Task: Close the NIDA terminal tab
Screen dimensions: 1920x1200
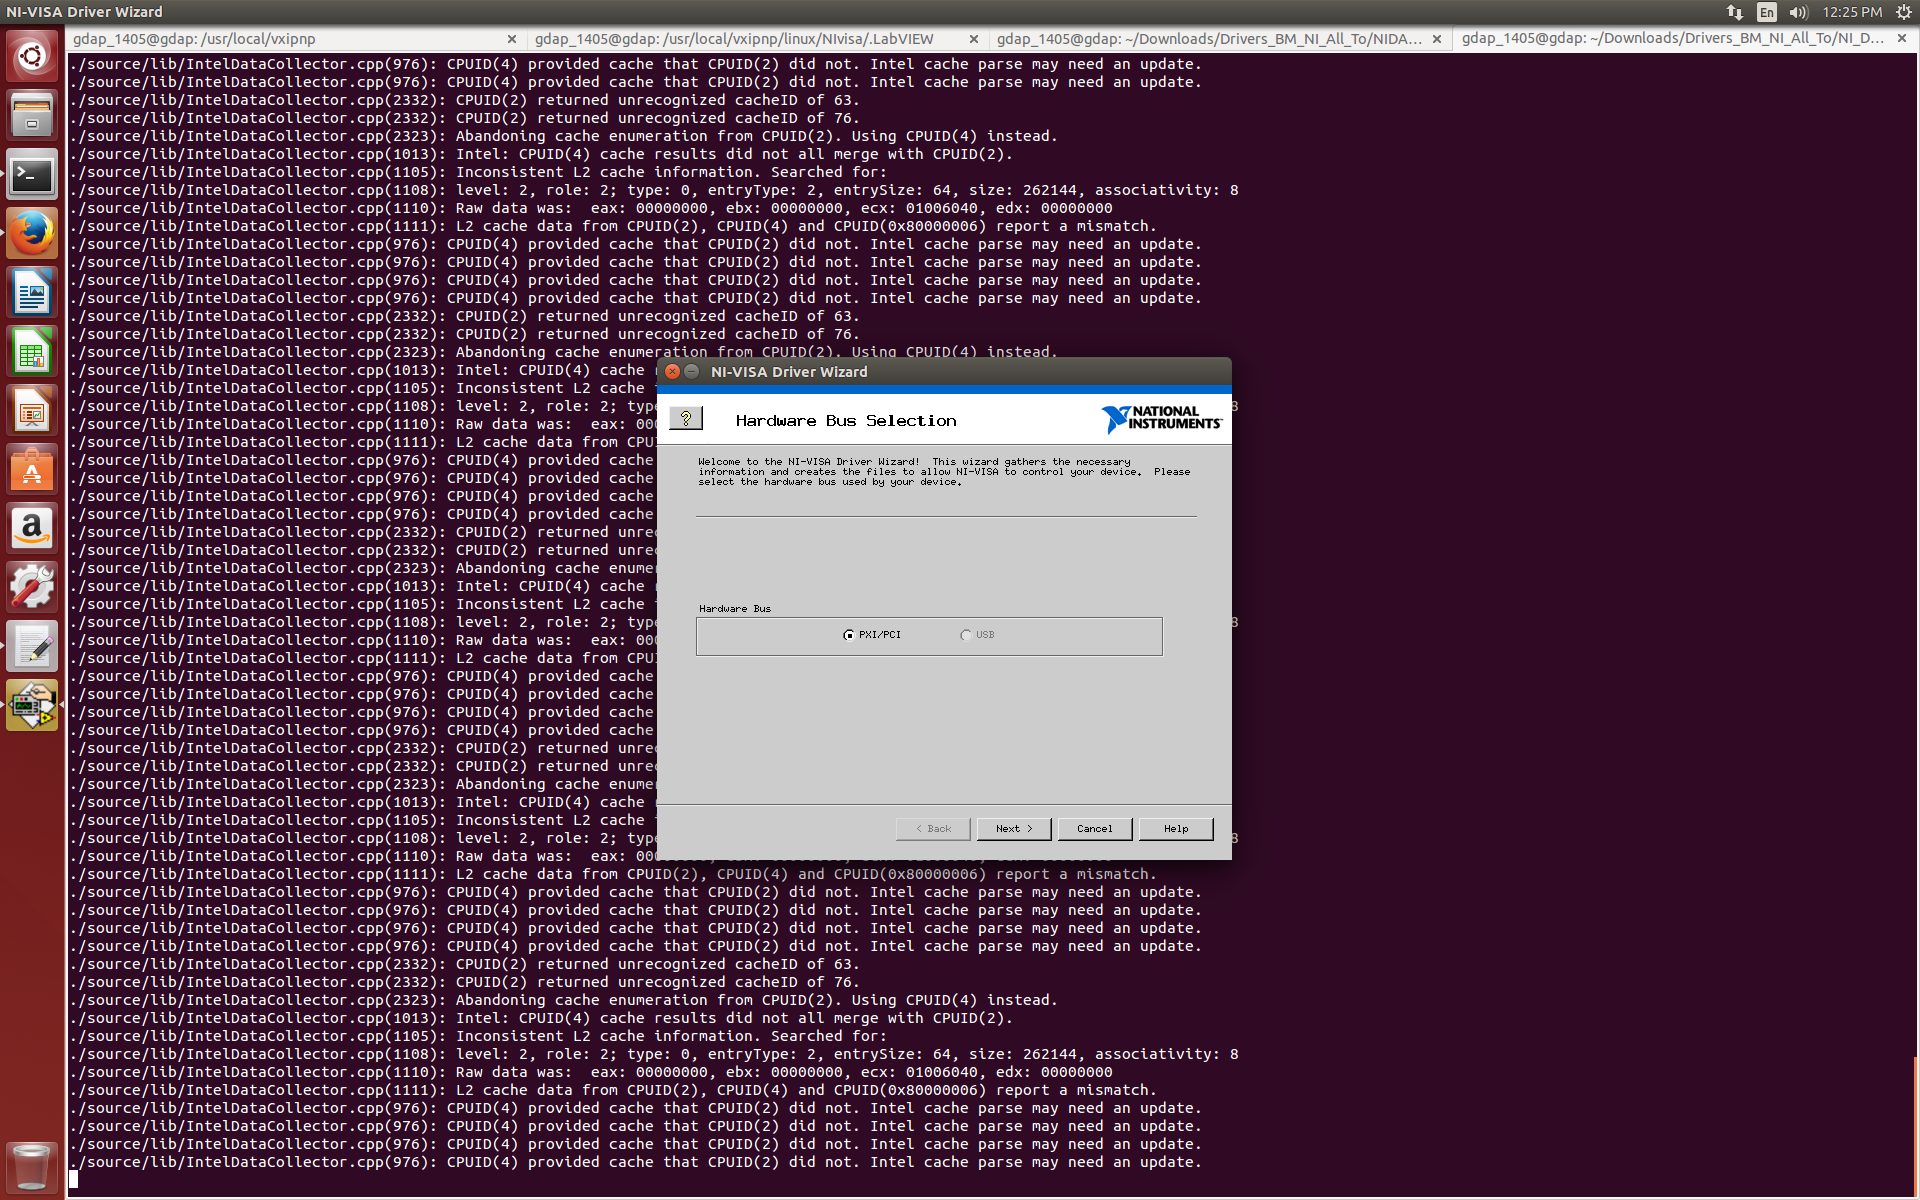Action: (1437, 39)
